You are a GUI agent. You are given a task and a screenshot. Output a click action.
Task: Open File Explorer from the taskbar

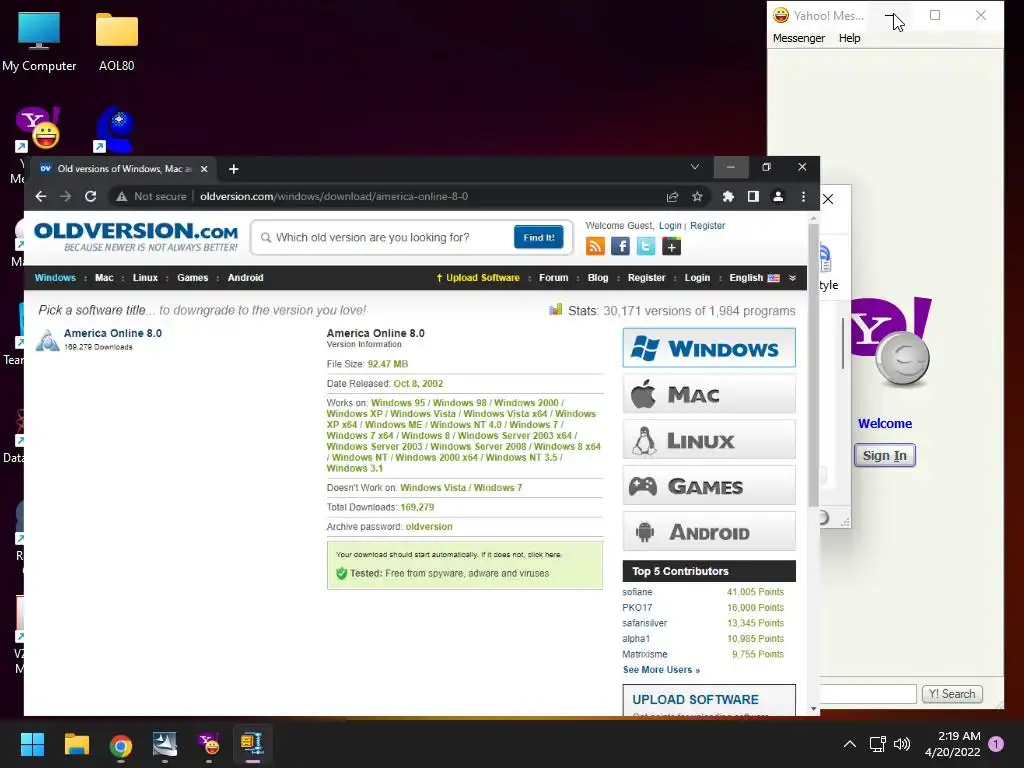click(x=76, y=744)
